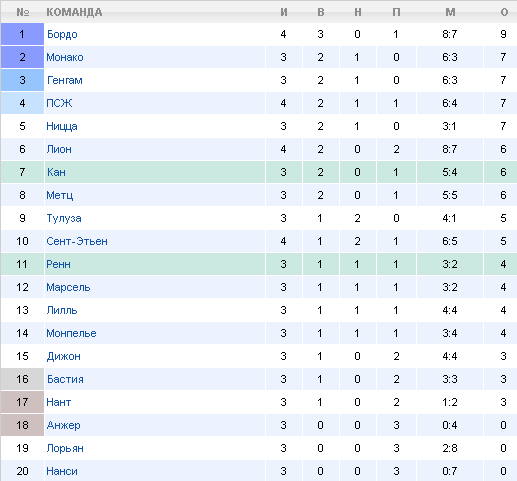Click the highlighted Ренн team link
517x481 pixels.
coord(58,264)
